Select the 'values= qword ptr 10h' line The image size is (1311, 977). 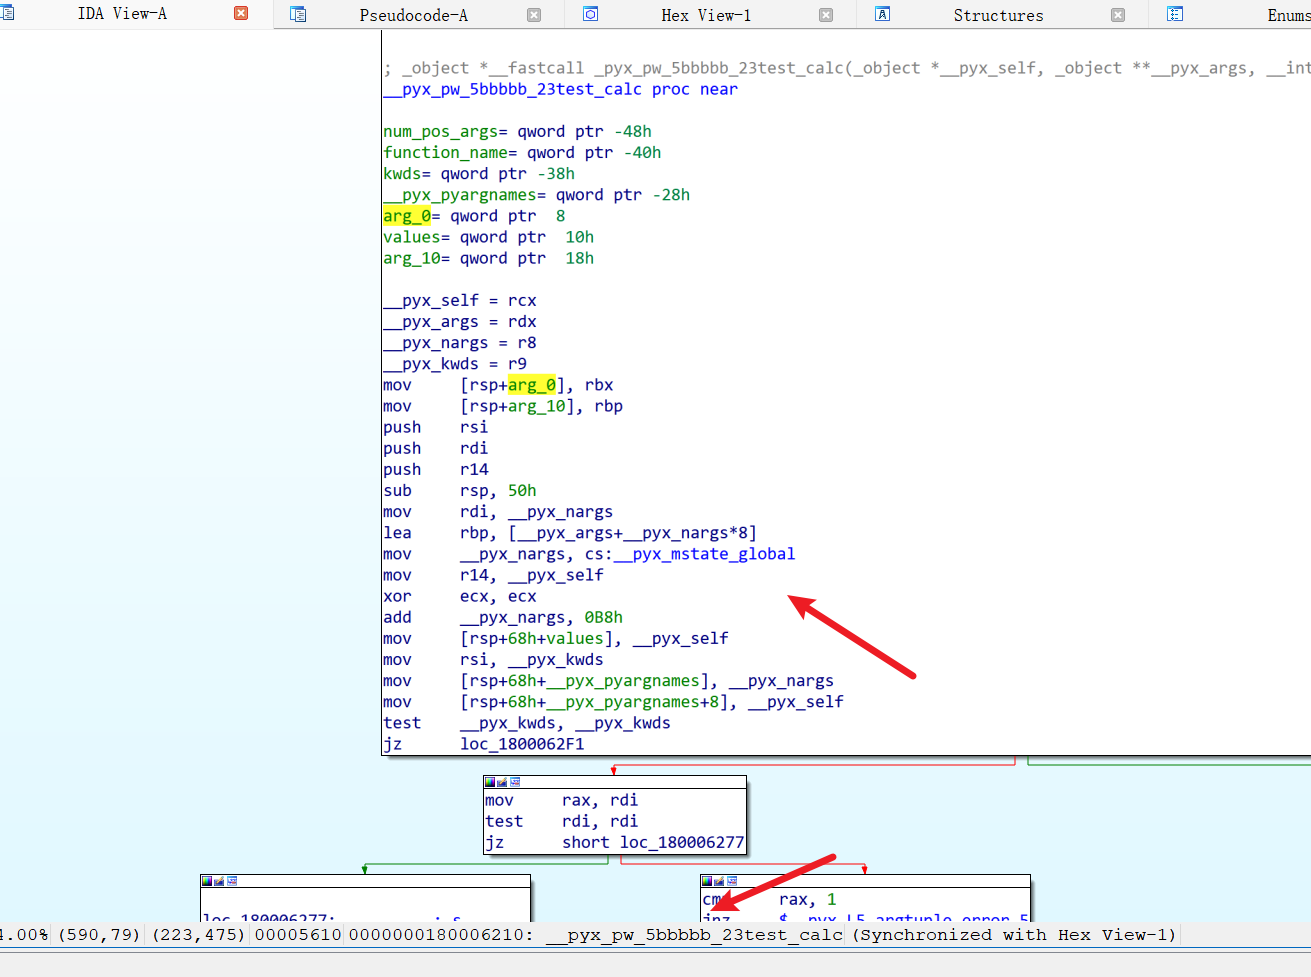tap(488, 237)
